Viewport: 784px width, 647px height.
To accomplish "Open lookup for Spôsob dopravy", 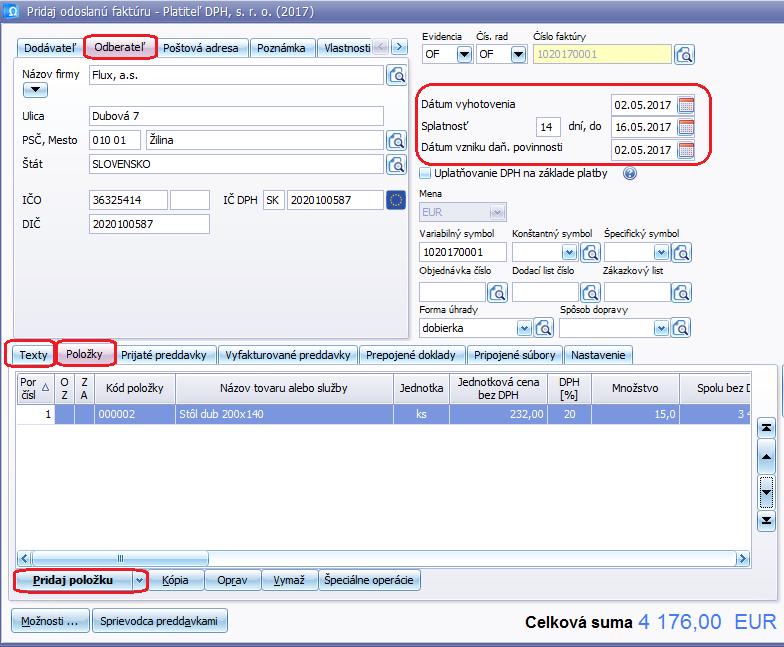I will [x=682, y=328].
